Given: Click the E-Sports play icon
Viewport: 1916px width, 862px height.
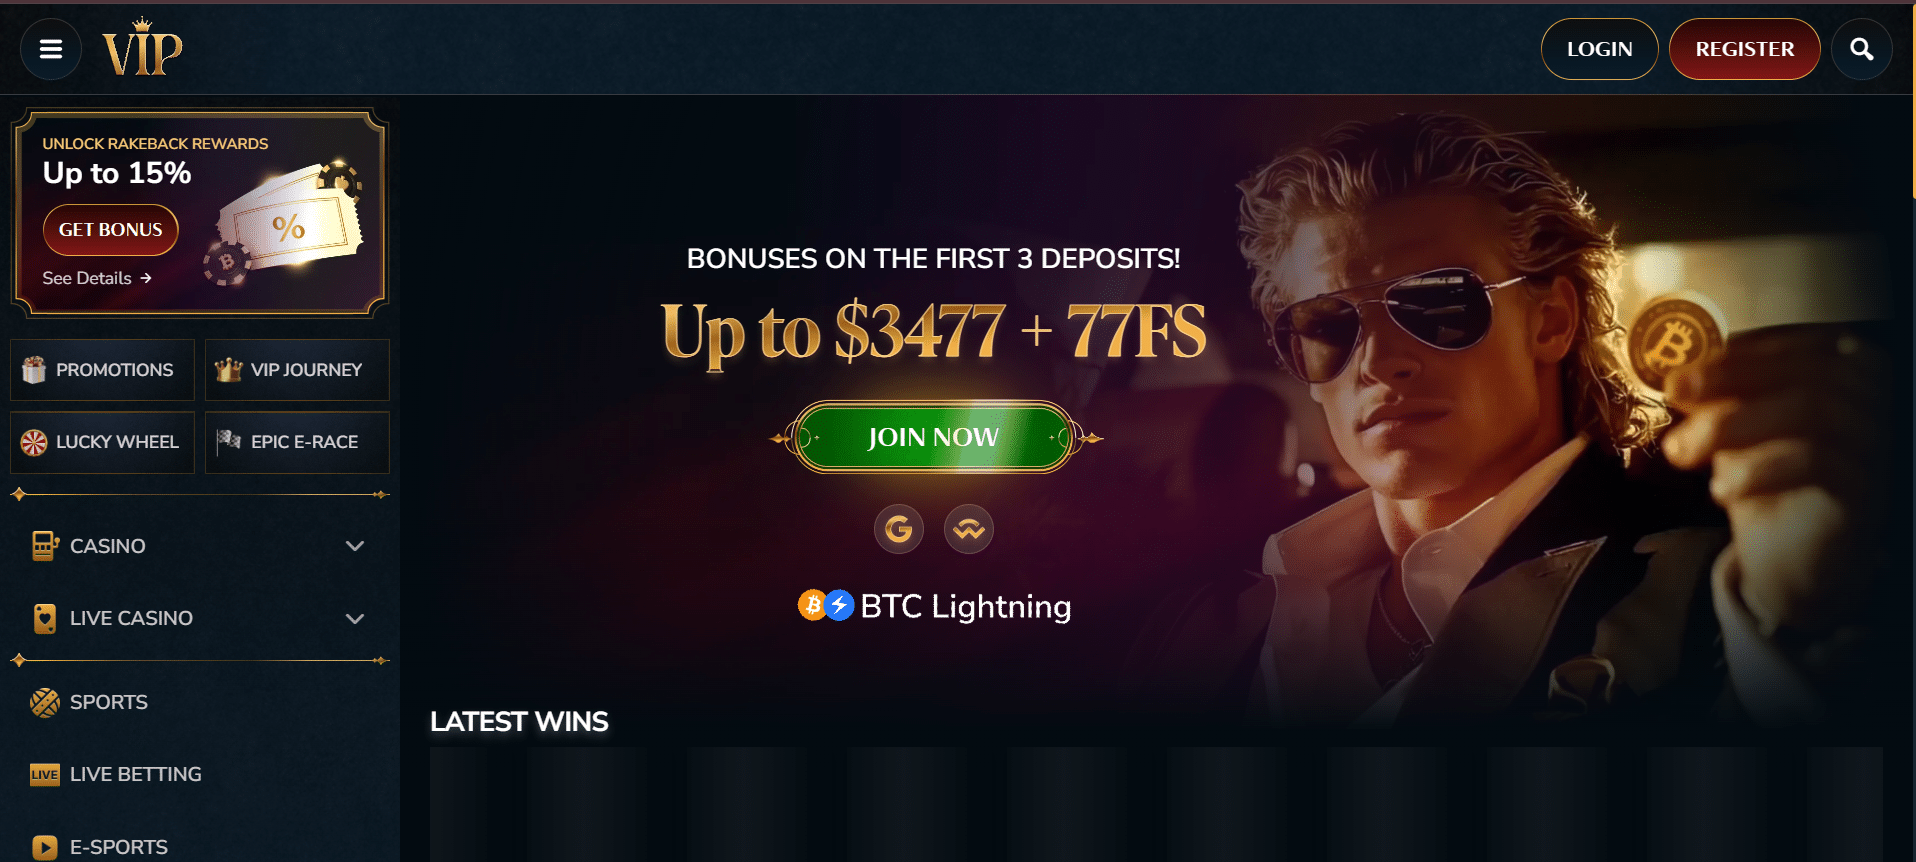Looking at the screenshot, I should point(45,847).
